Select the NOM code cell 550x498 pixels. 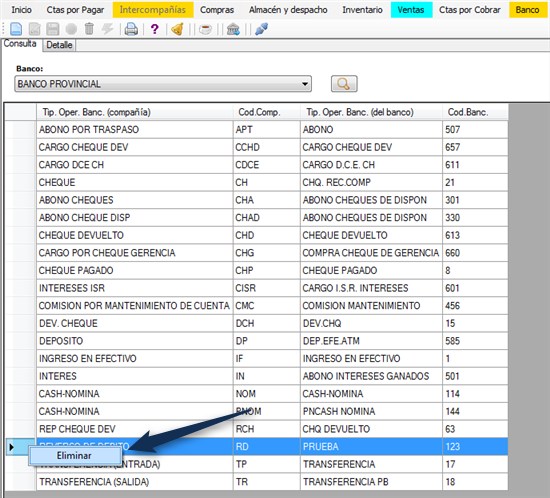(x=267, y=394)
